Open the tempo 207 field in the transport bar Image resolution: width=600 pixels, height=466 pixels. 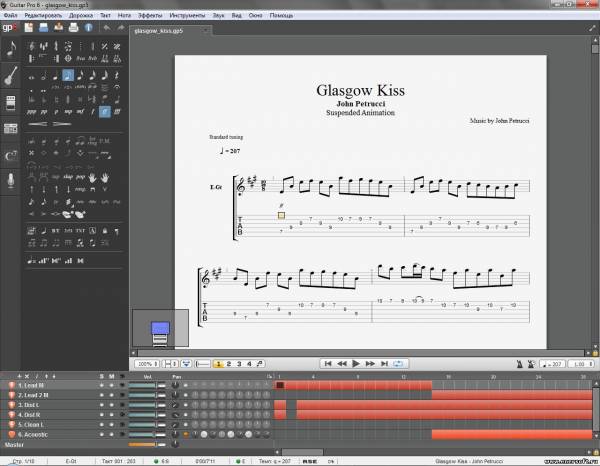coord(551,364)
